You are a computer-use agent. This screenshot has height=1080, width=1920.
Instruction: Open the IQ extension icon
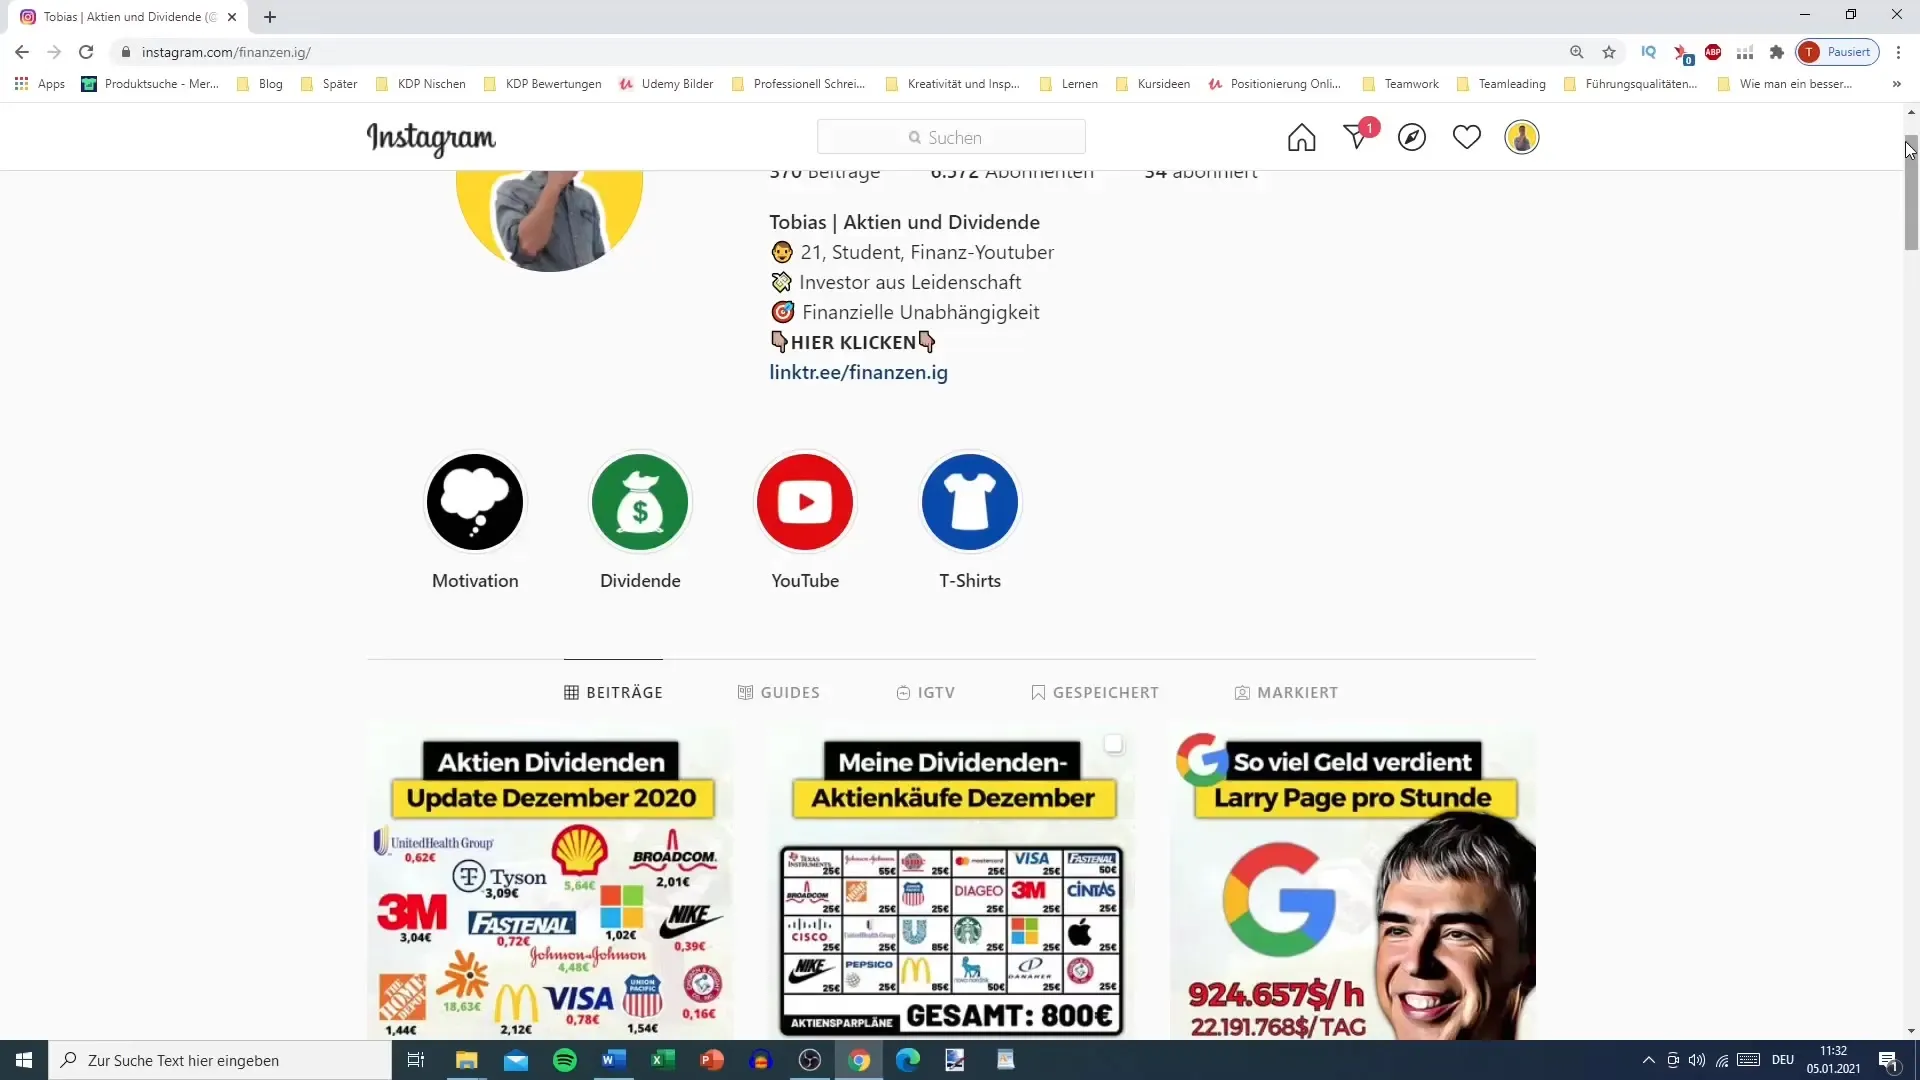pos(1649,52)
